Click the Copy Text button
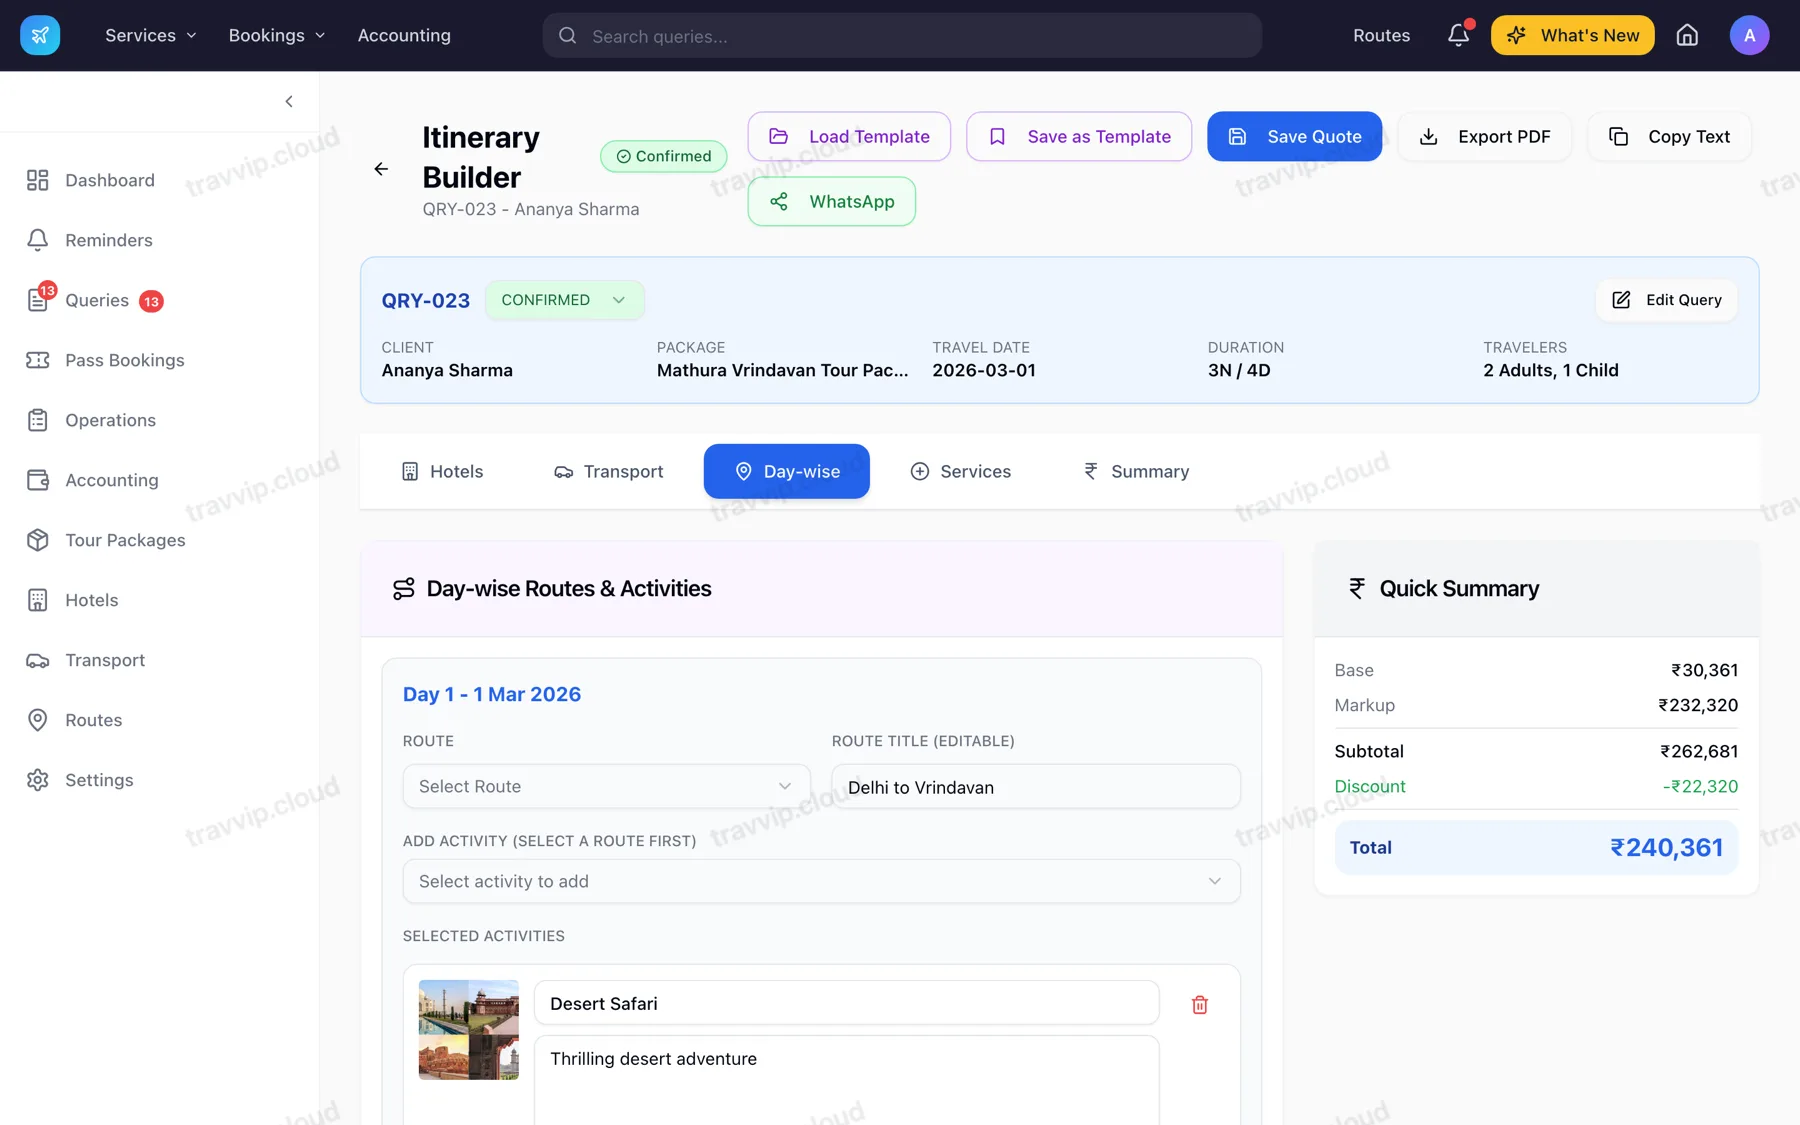This screenshot has width=1800, height=1125. [1669, 136]
